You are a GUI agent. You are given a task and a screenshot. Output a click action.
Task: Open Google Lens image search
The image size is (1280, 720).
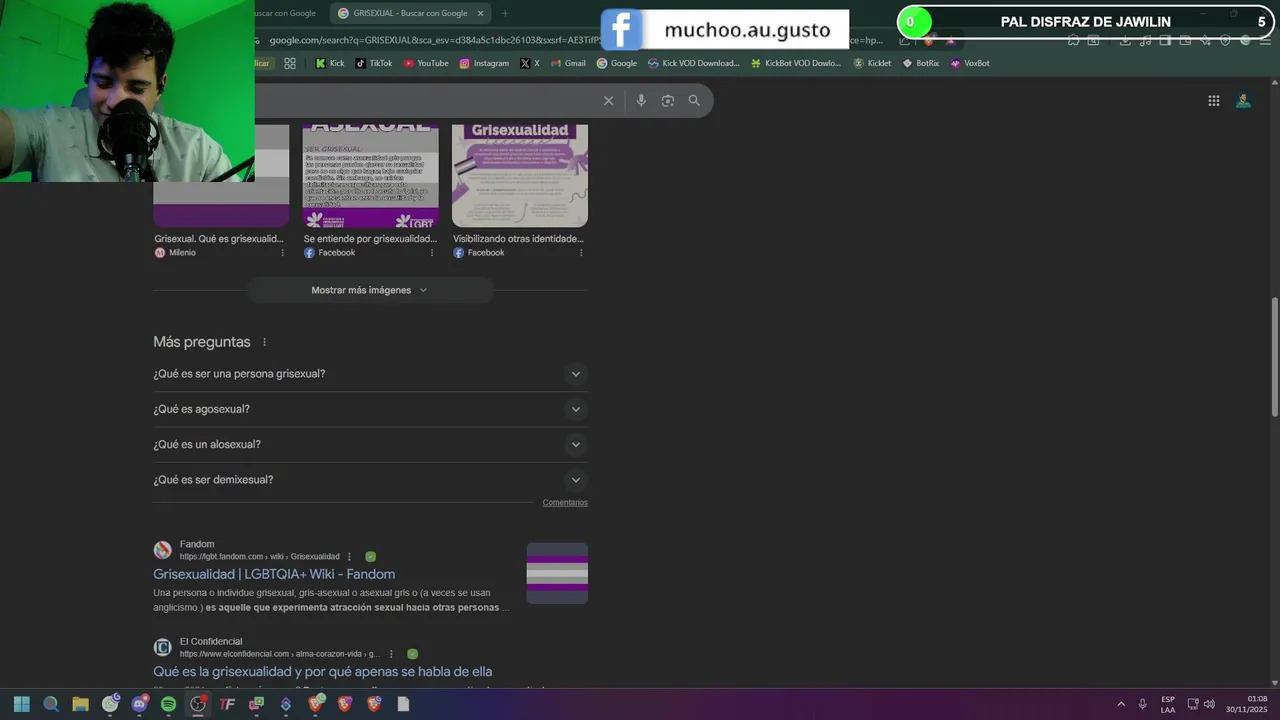point(668,101)
